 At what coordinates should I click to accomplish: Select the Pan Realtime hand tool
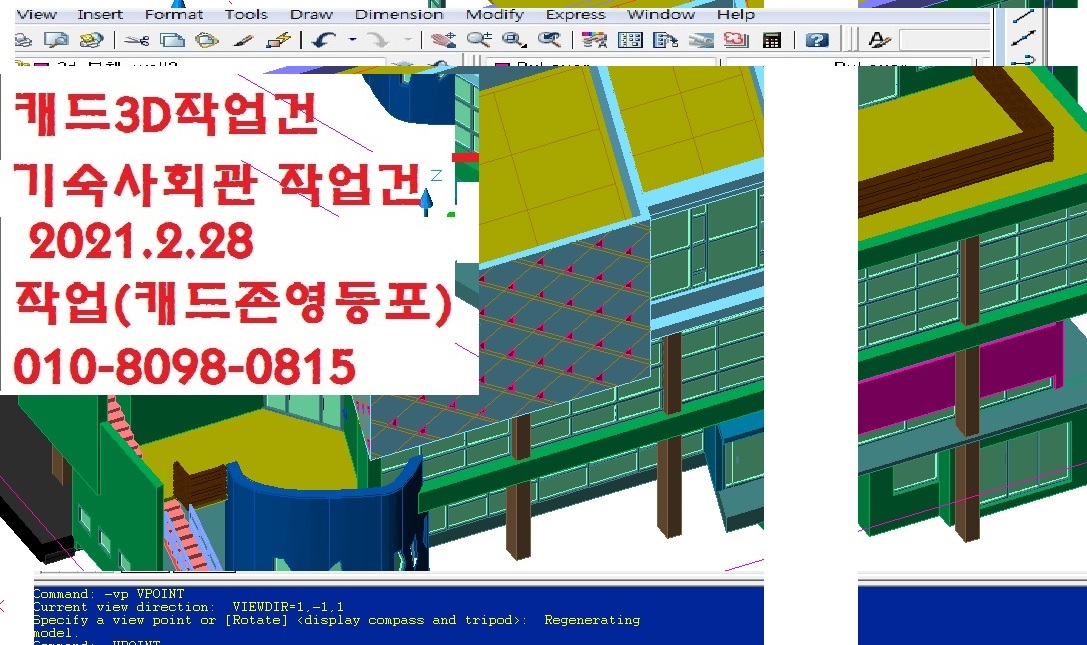point(443,40)
